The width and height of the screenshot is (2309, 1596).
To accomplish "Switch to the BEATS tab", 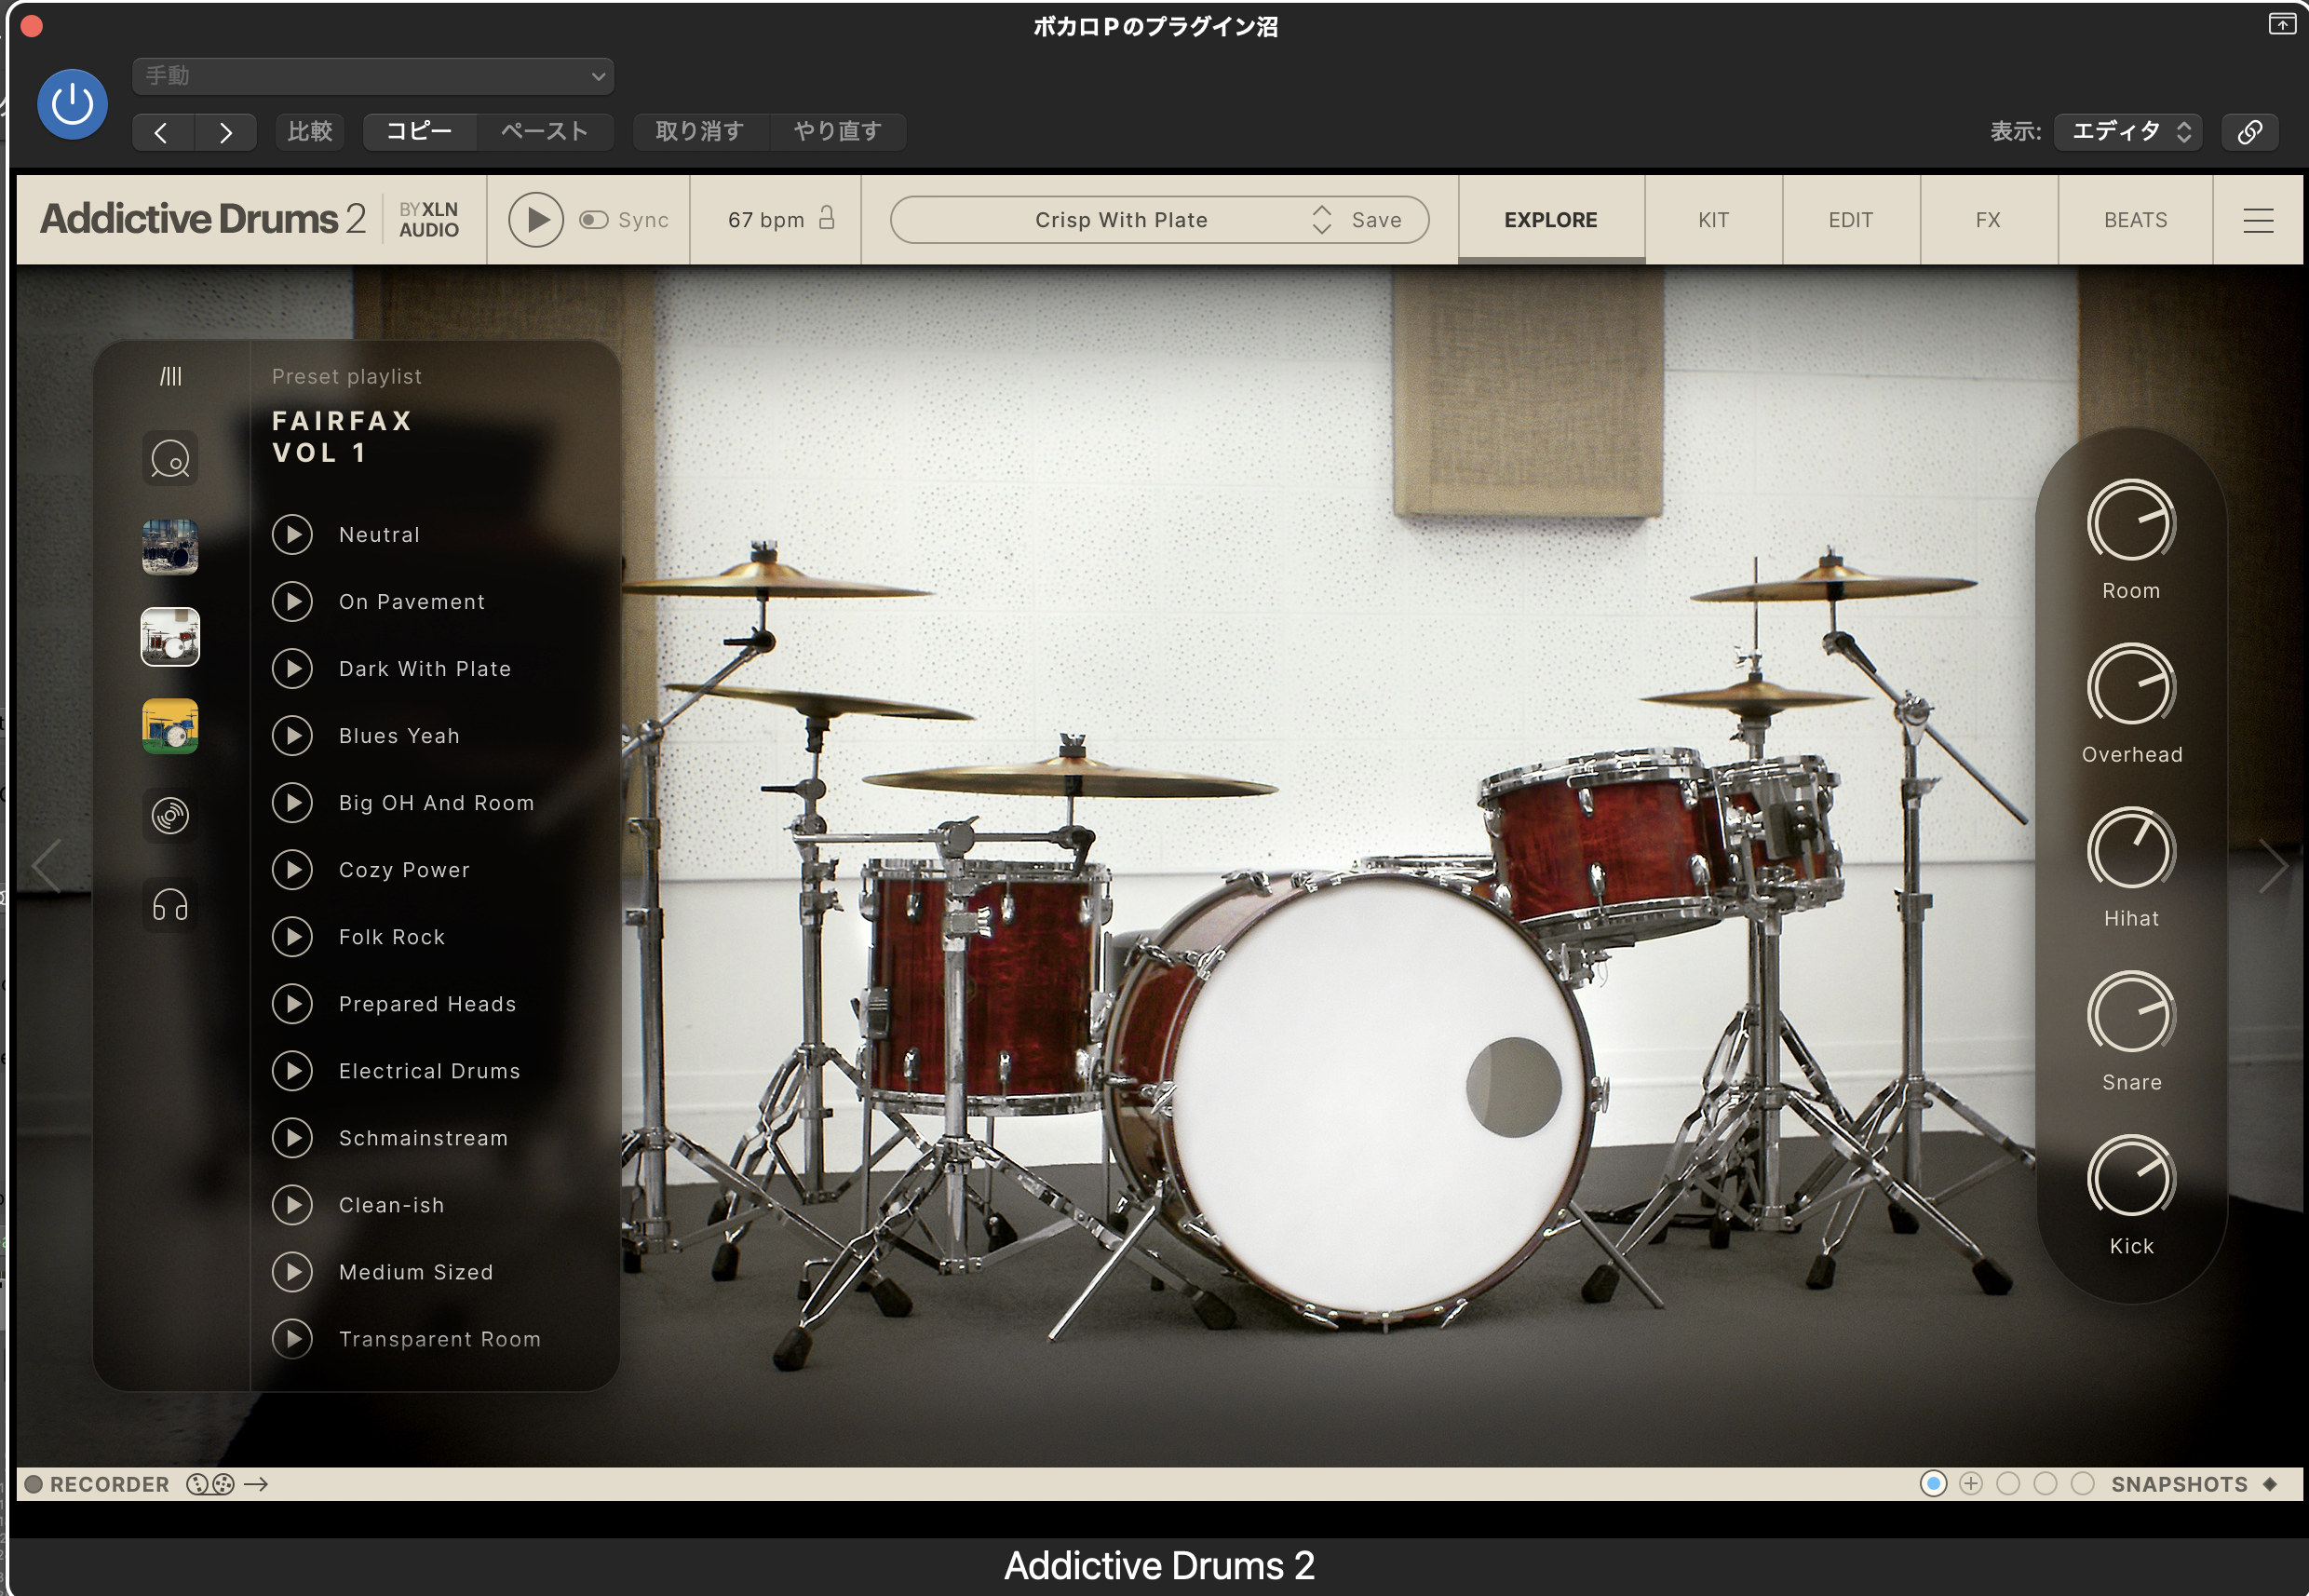I will (x=2136, y=220).
